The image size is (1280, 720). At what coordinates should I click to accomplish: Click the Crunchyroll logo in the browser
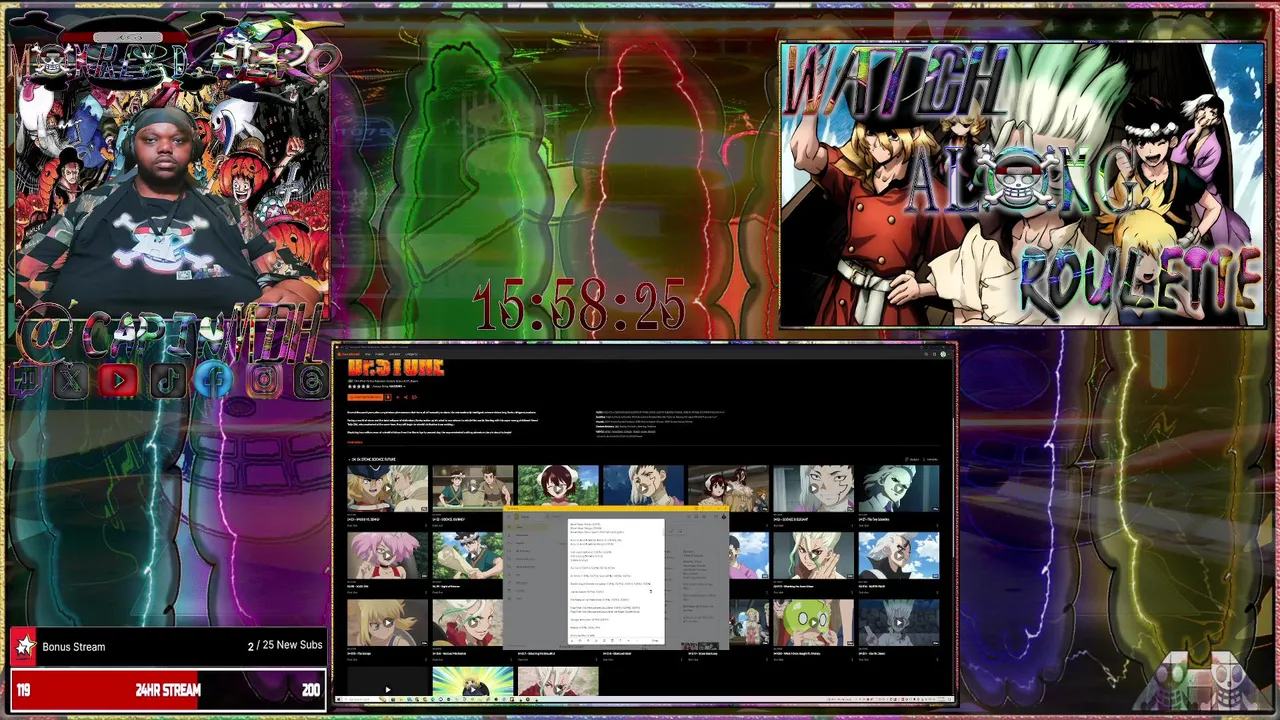(349, 354)
